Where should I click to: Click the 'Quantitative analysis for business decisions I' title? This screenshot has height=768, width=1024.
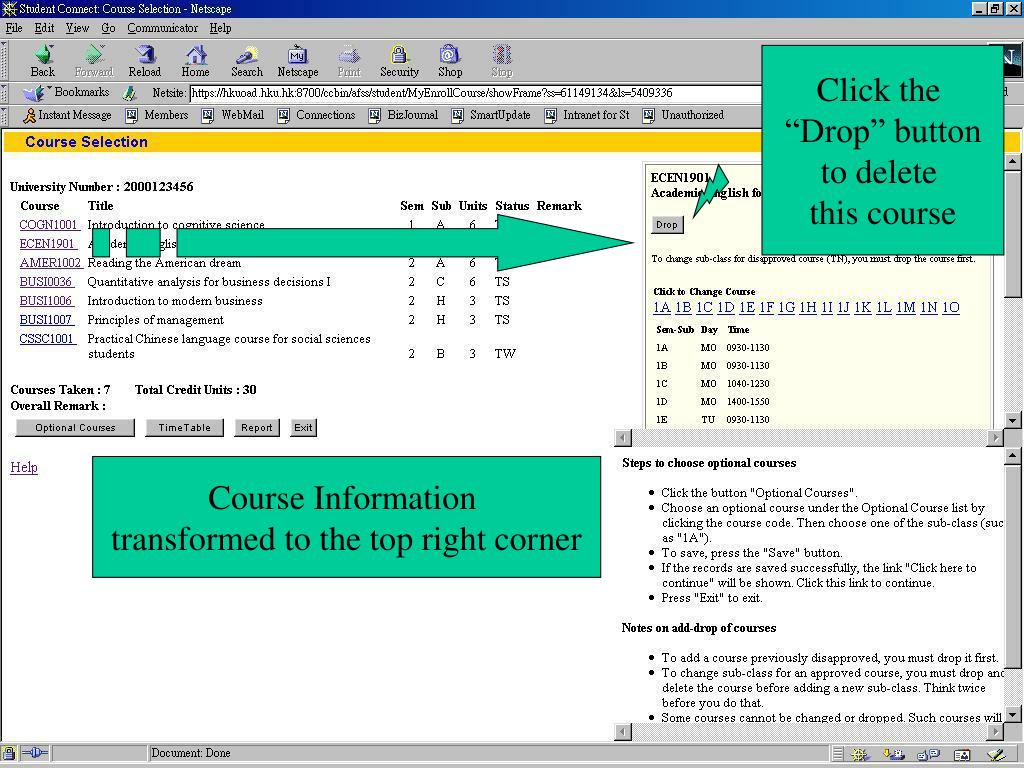[209, 281]
